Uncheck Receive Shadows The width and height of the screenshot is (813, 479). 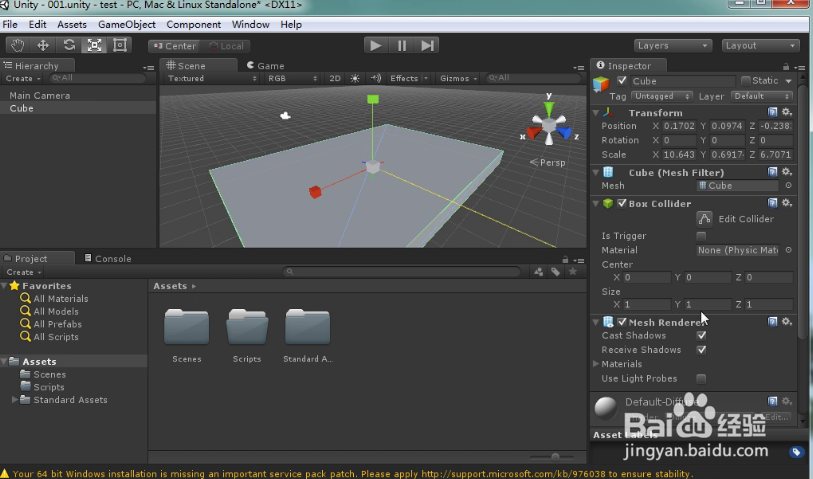click(x=701, y=350)
